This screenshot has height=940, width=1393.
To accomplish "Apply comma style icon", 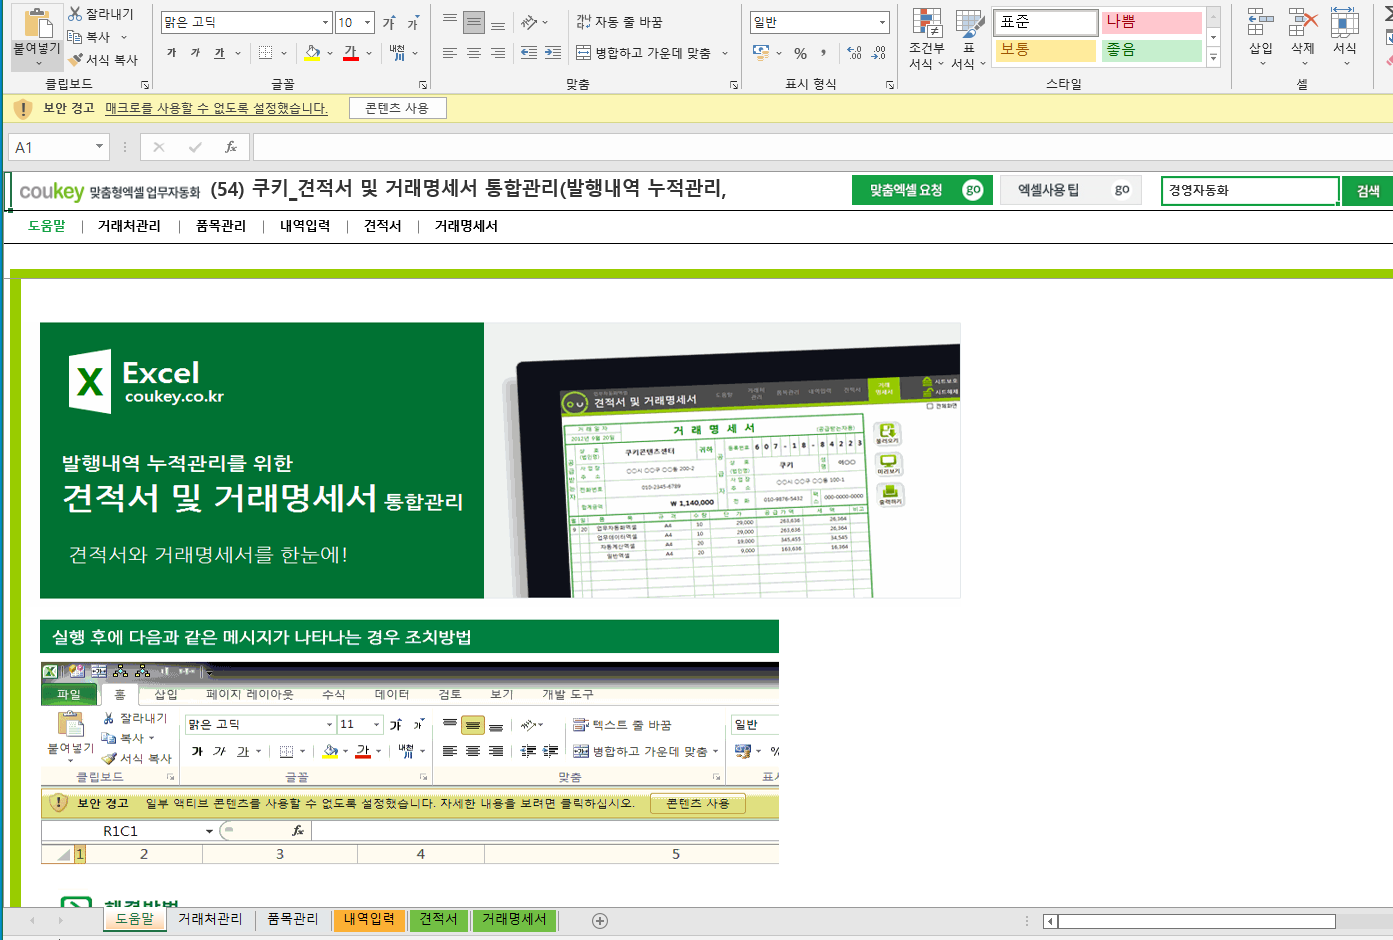I will 824,53.
